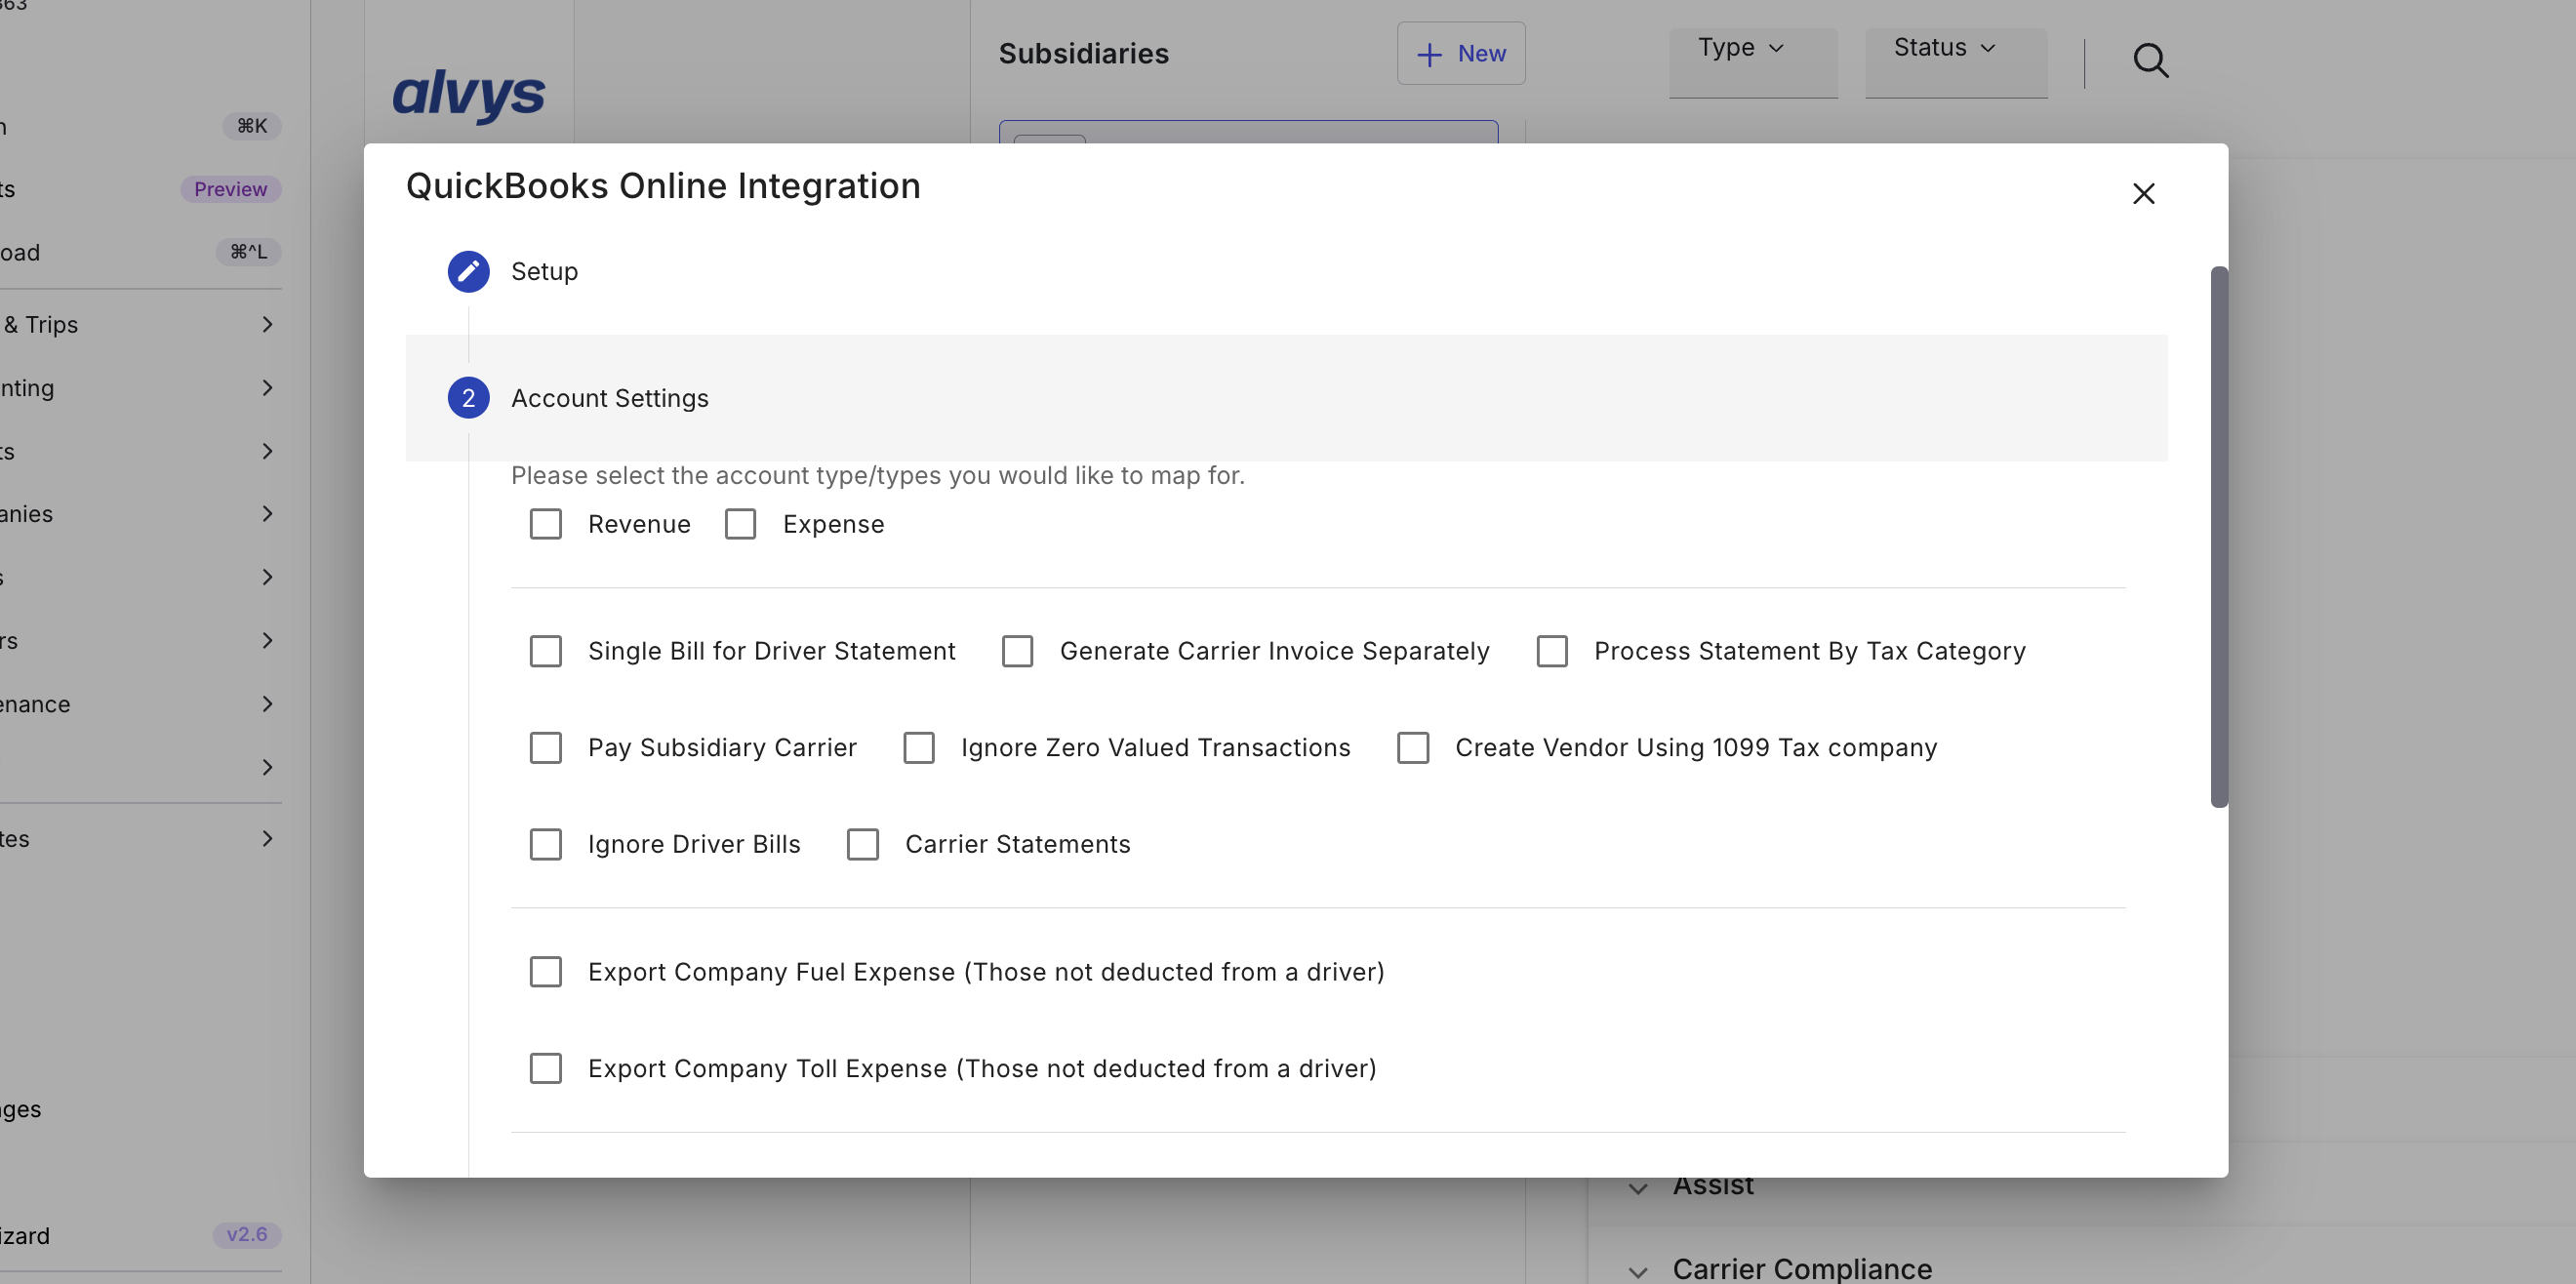
Task: Toggle Ignore Driver Bills checkbox
Action: [x=545, y=844]
